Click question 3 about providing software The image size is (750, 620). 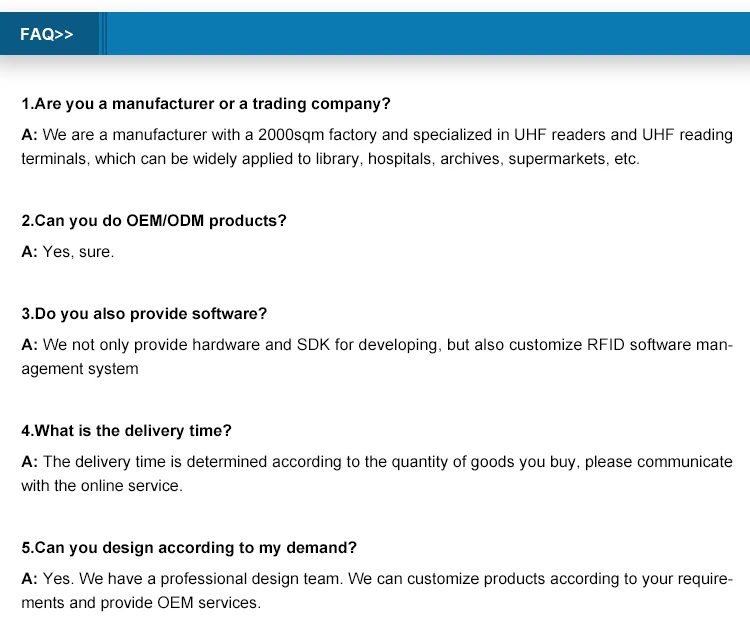[144, 314]
